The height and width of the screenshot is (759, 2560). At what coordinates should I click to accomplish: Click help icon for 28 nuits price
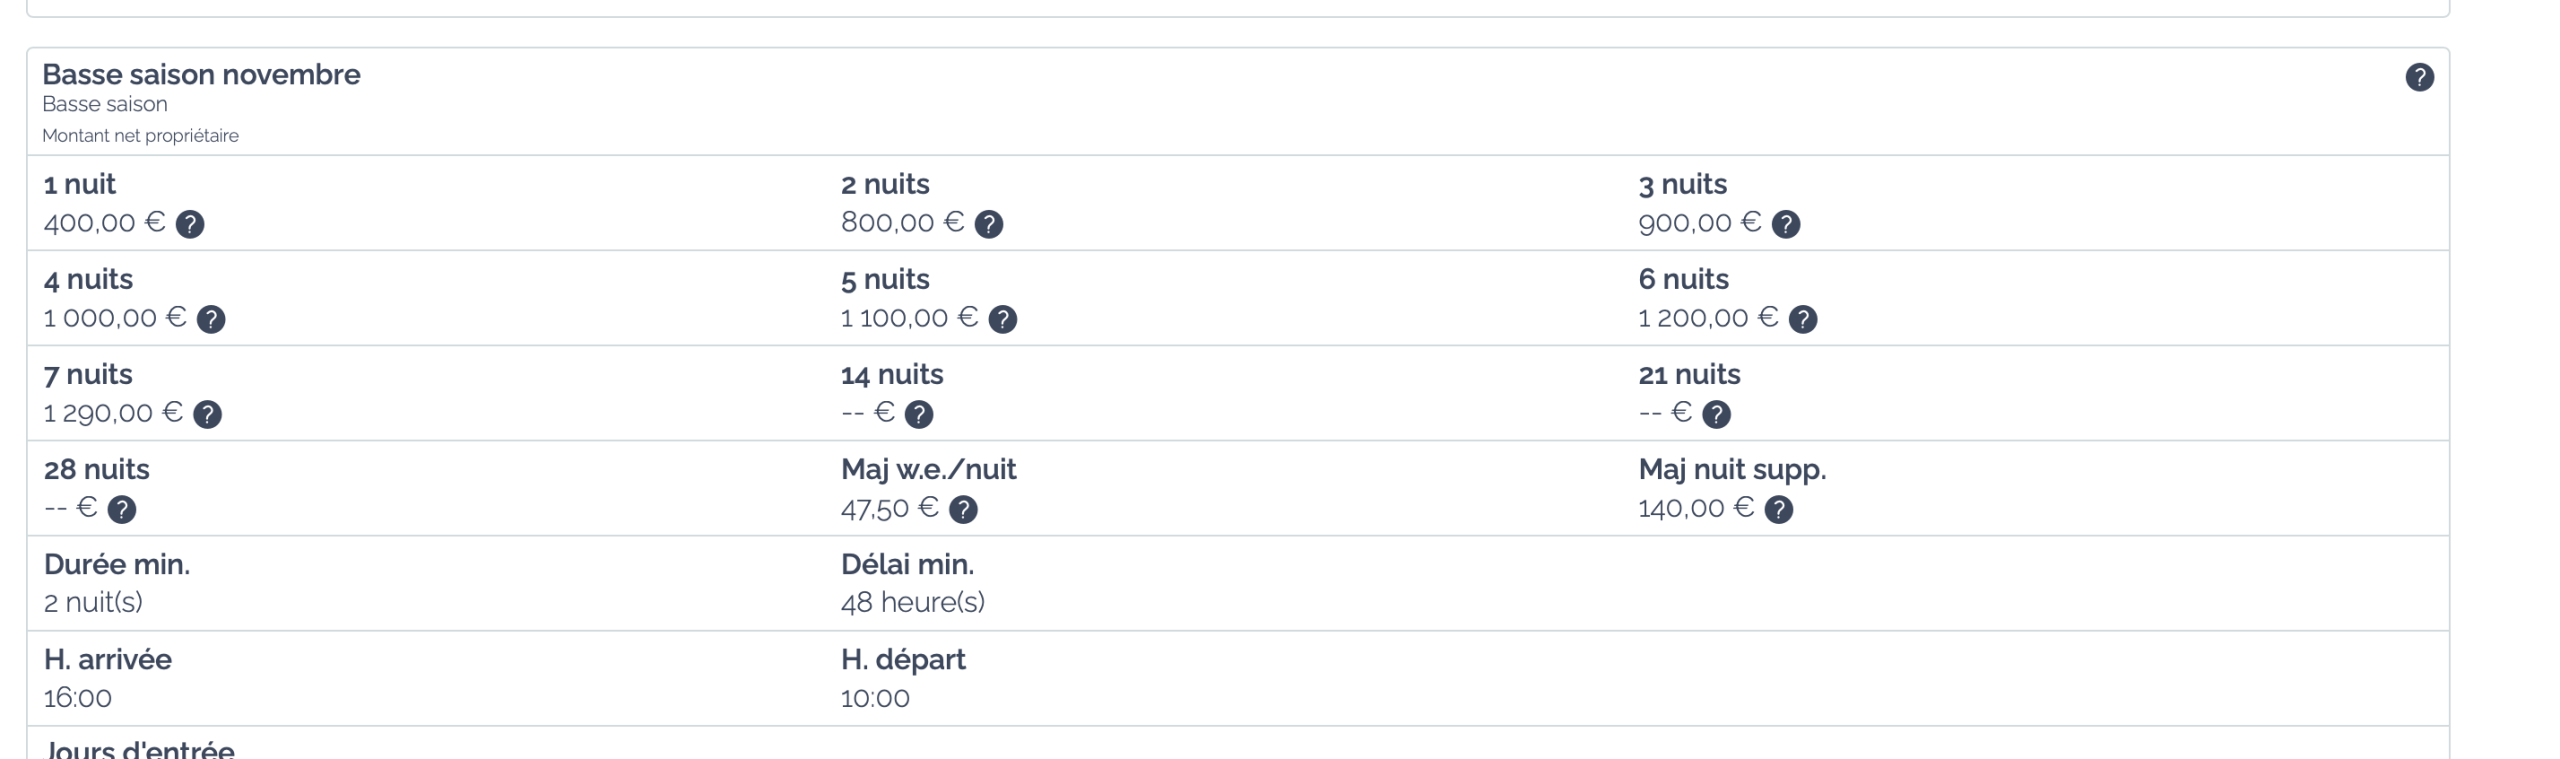coord(122,509)
